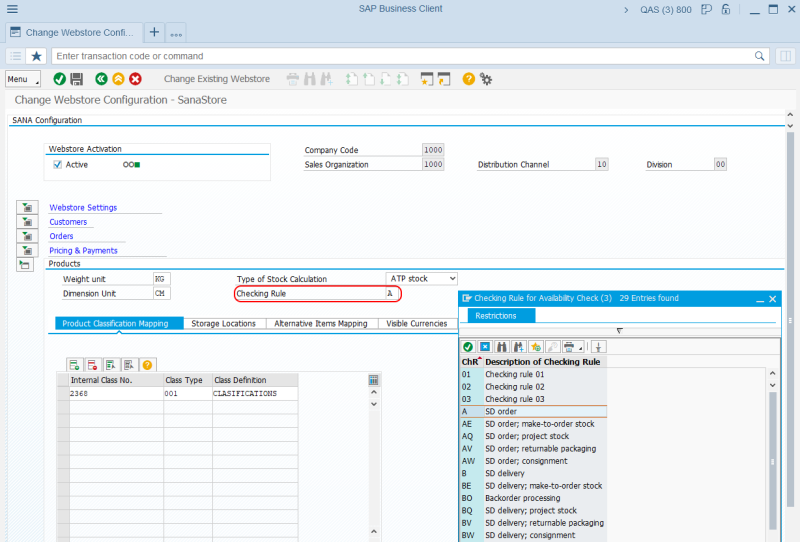Select the Change Webstore Confi... window tab

tap(73, 33)
